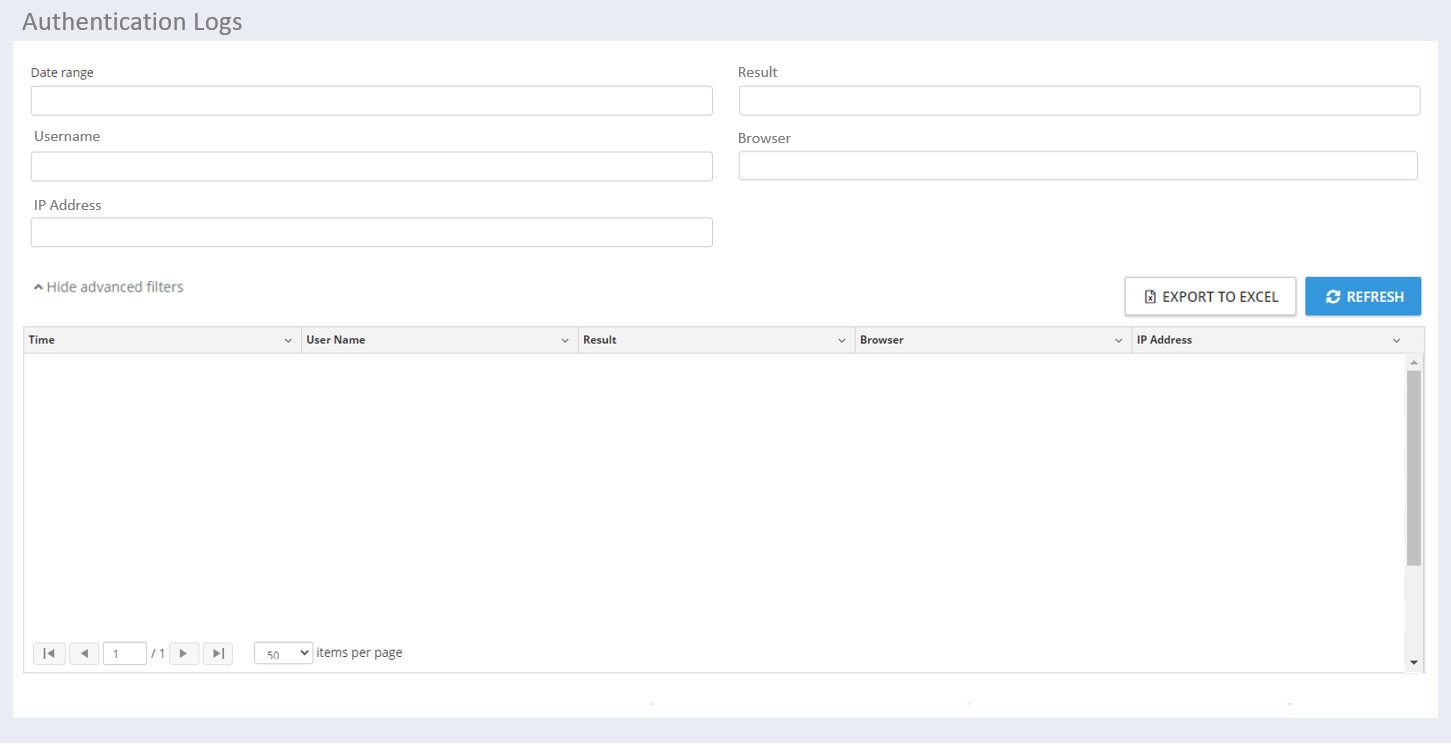
Task: Jump to last page of results
Action: 218,654
